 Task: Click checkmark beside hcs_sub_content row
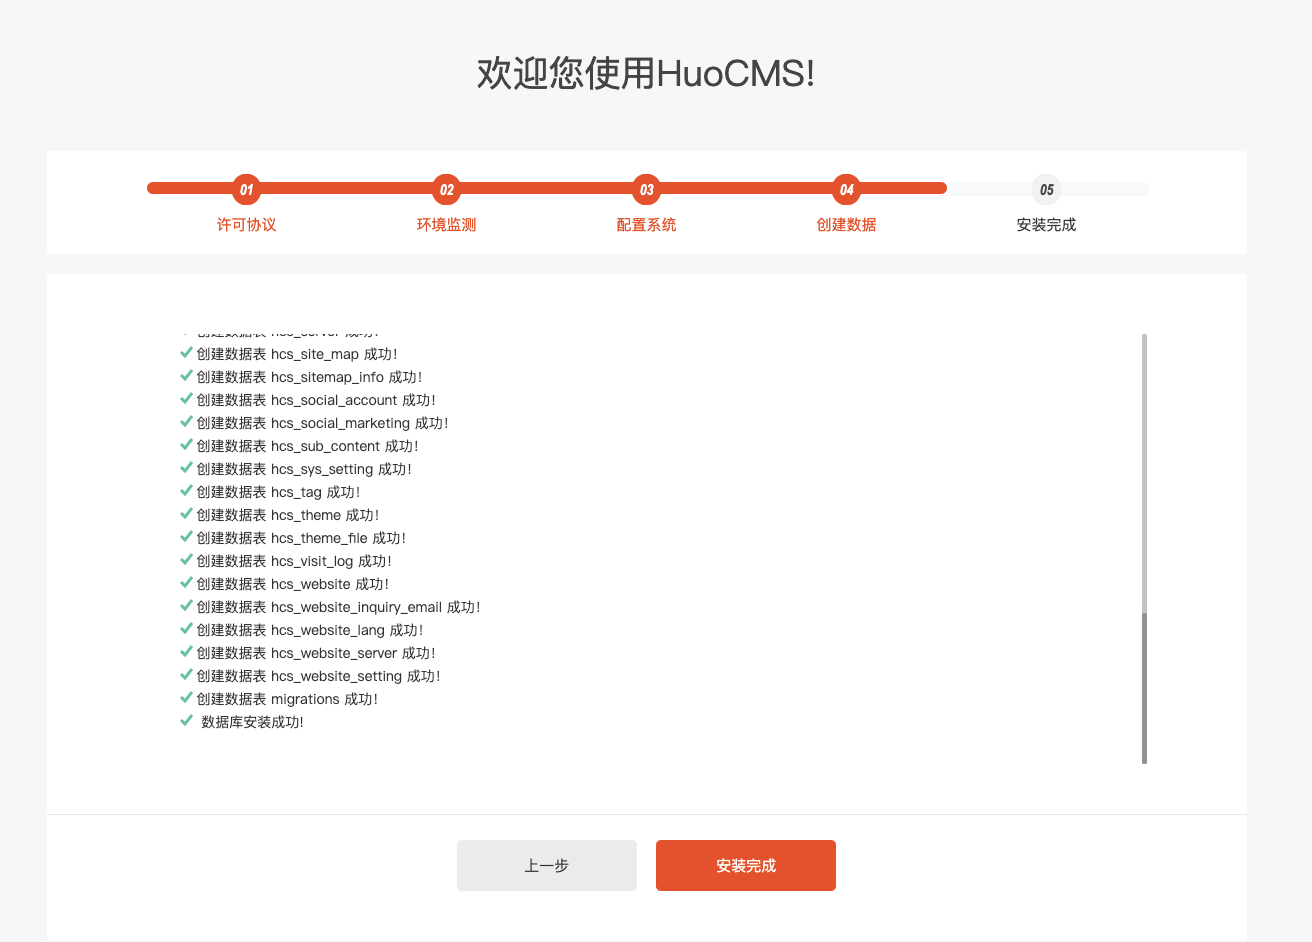tap(186, 445)
